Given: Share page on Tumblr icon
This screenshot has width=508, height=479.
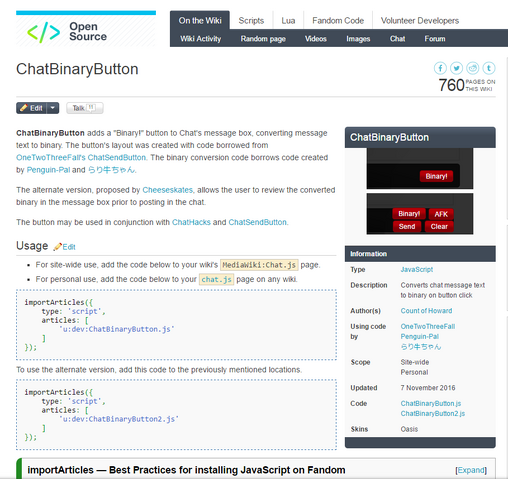Looking at the screenshot, I should [x=489, y=68].
